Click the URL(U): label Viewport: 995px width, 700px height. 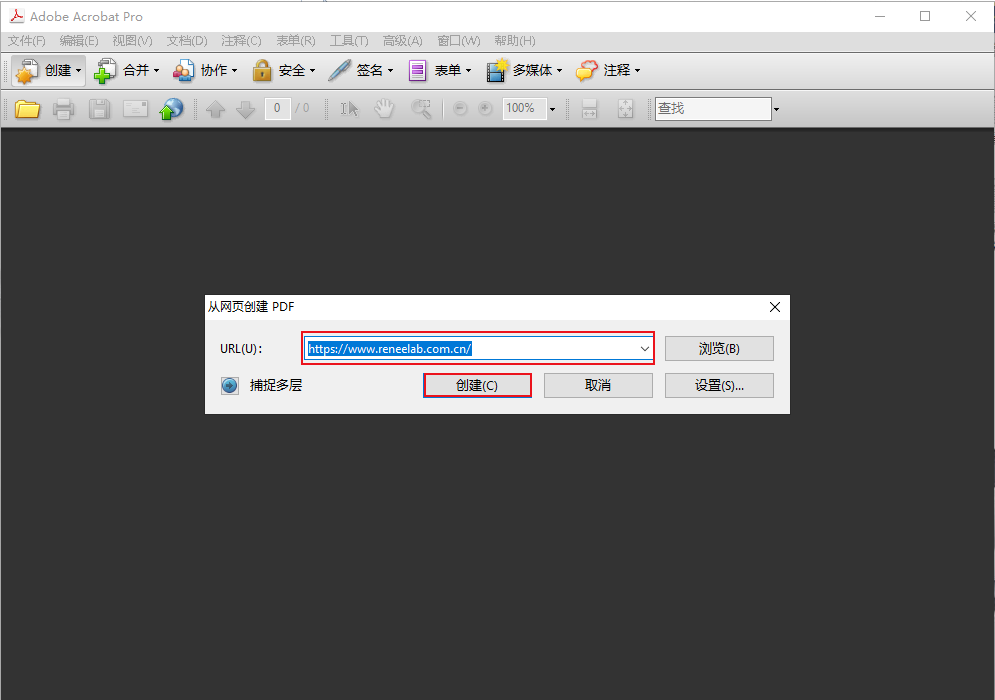(241, 348)
